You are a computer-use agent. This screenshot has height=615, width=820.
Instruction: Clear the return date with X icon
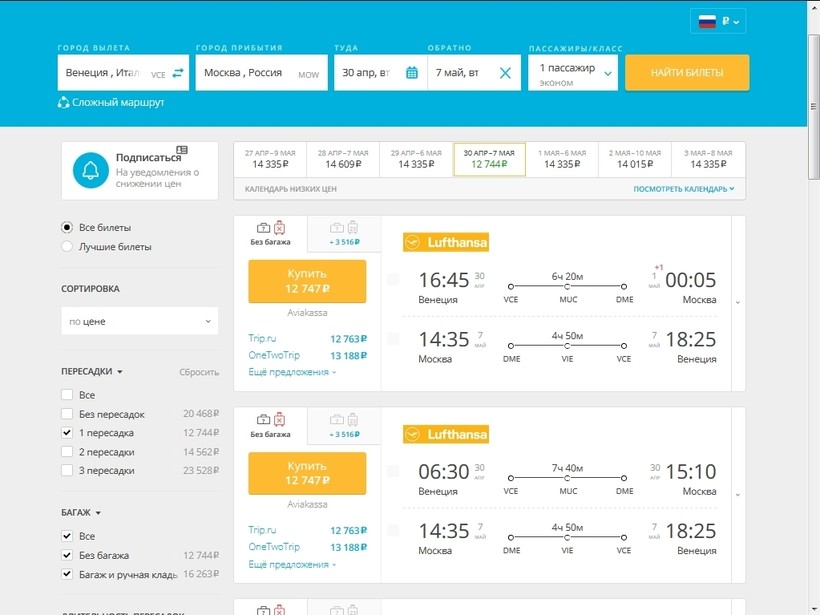(505, 73)
